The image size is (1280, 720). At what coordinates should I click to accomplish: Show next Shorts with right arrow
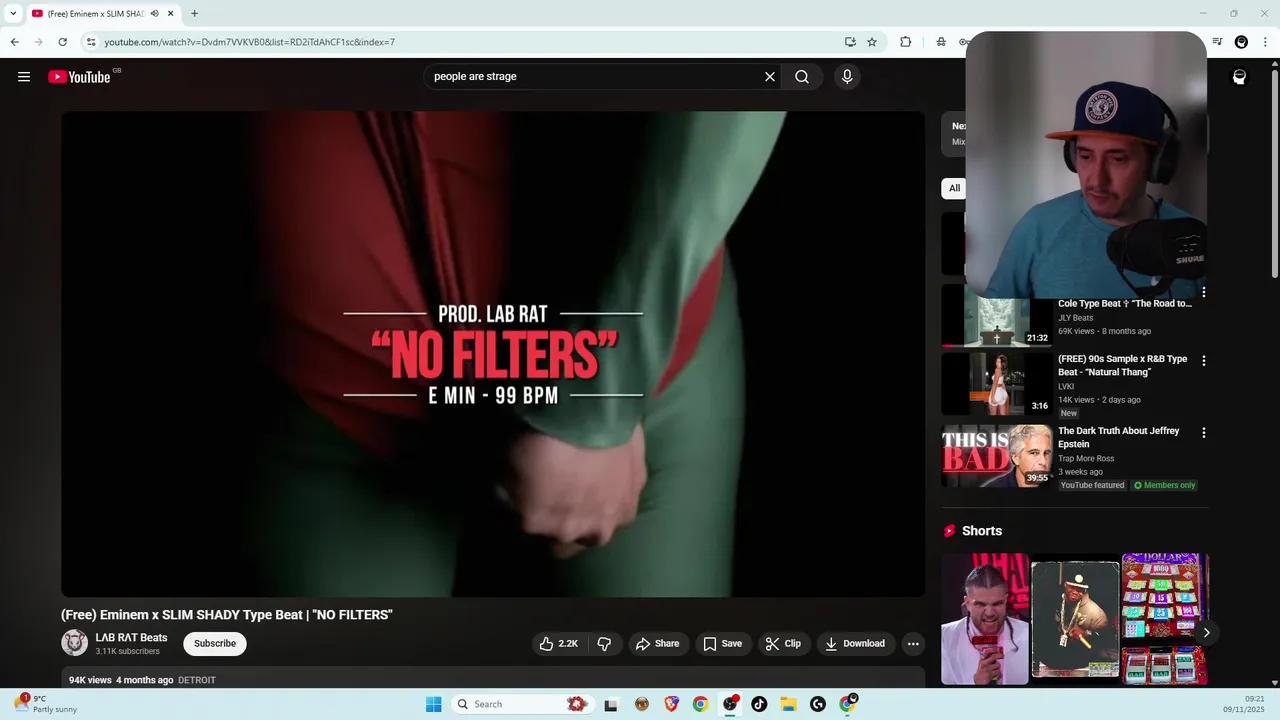point(1207,633)
